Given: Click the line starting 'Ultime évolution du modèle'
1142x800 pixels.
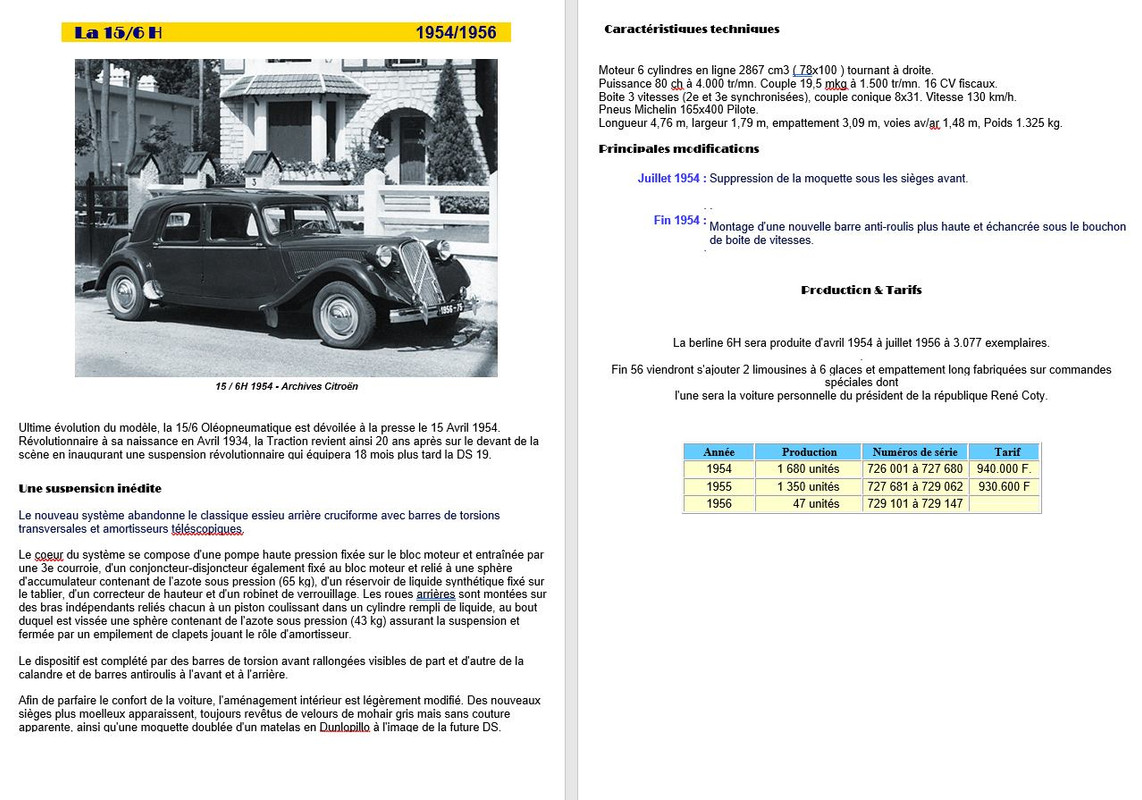Looking at the screenshot, I should click(259, 428).
